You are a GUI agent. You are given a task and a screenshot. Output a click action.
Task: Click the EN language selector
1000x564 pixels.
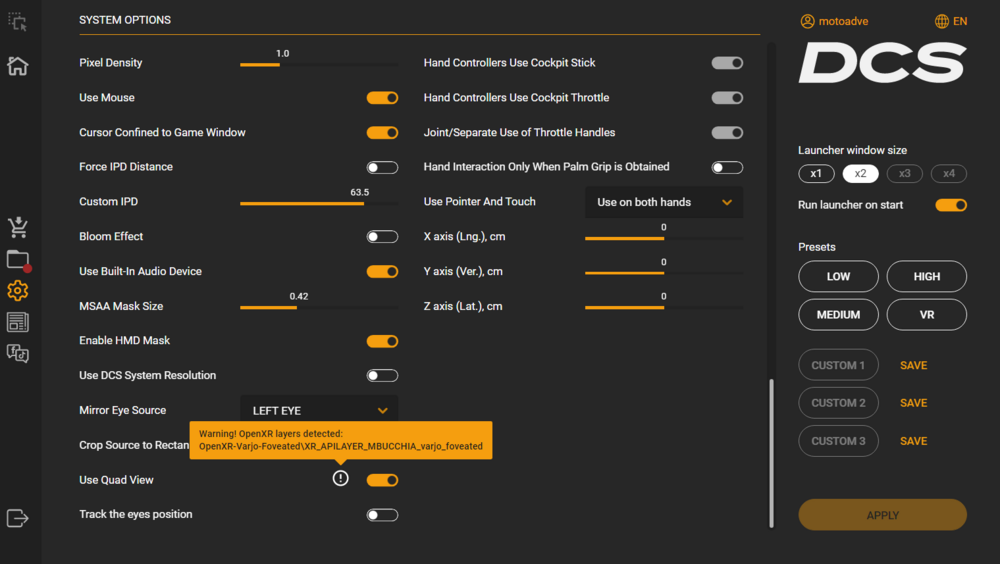pos(959,21)
